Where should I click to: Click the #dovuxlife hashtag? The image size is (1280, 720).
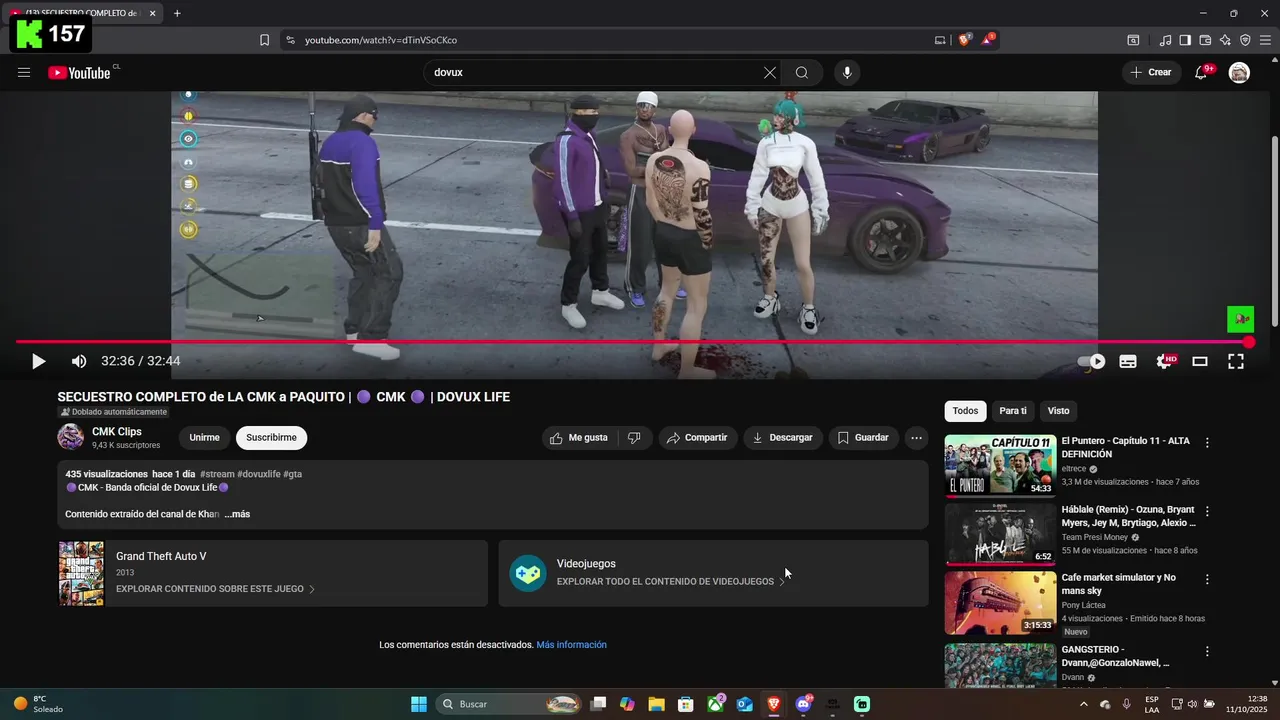(x=259, y=474)
